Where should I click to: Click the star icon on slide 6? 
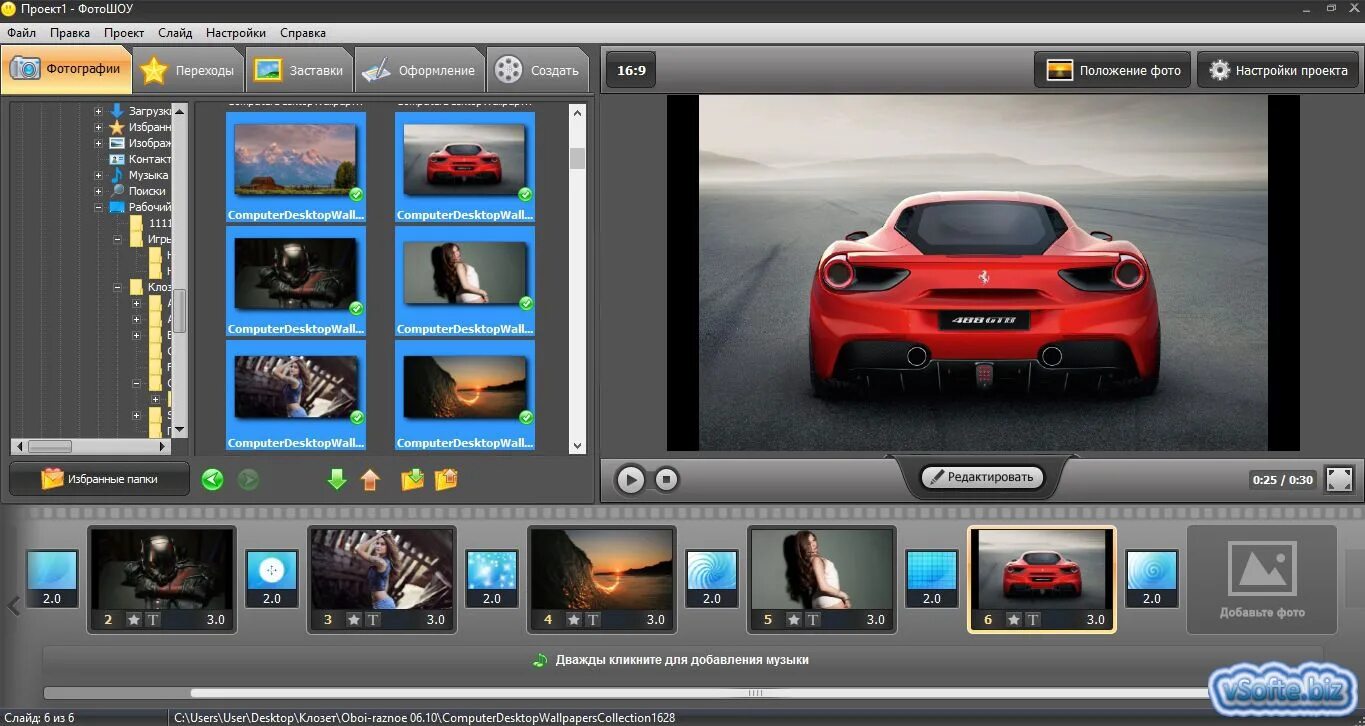1014,620
